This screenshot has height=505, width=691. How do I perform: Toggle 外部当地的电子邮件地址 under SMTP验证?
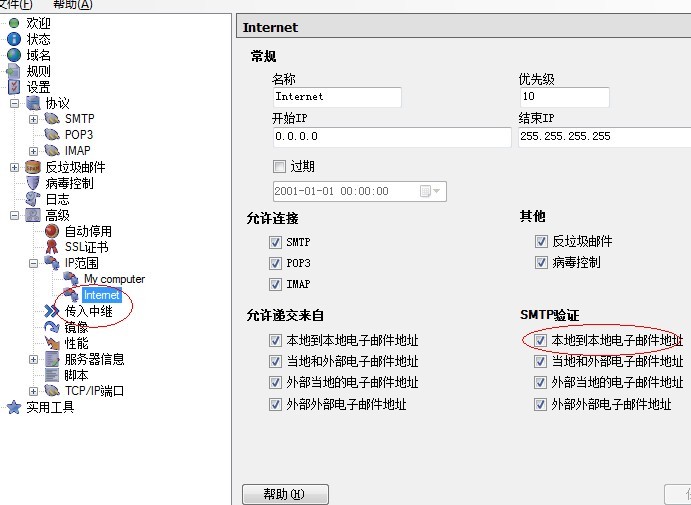click(540, 382)
